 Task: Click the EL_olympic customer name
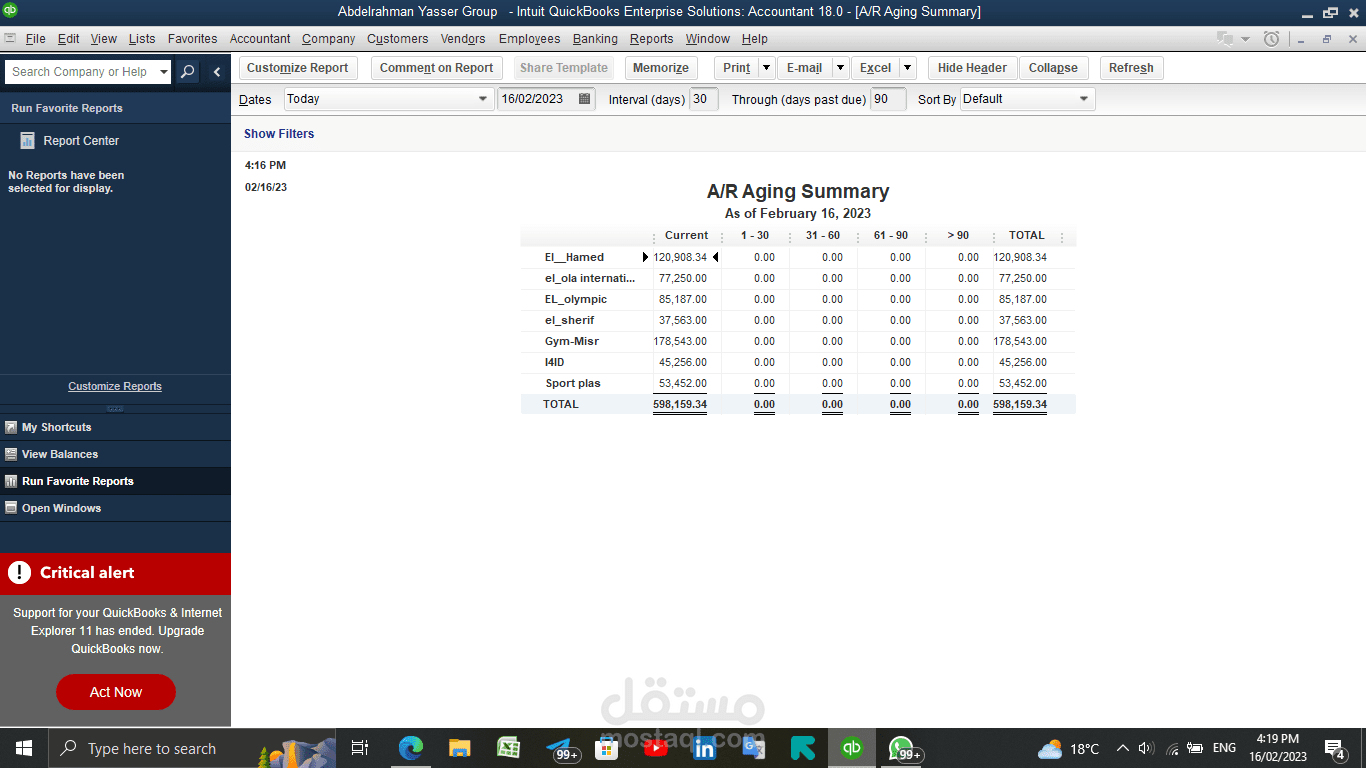(576, 300)
